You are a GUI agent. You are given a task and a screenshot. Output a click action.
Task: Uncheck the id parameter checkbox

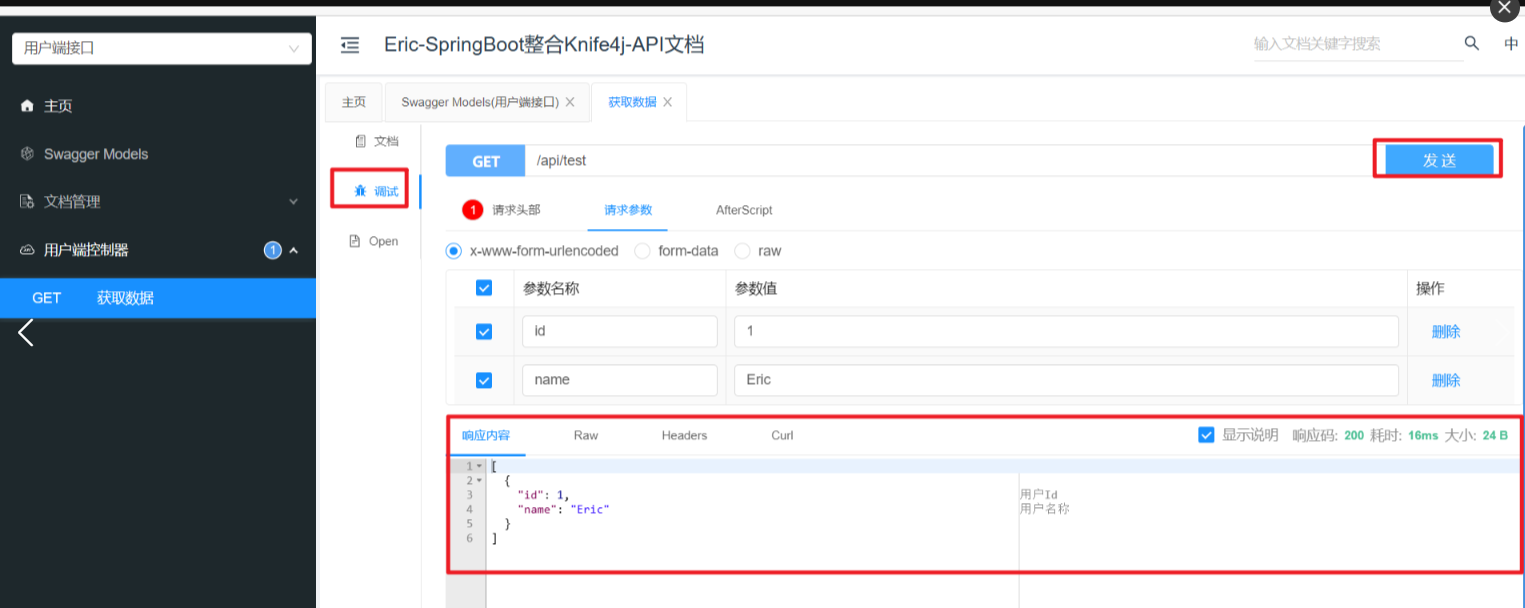484,332
